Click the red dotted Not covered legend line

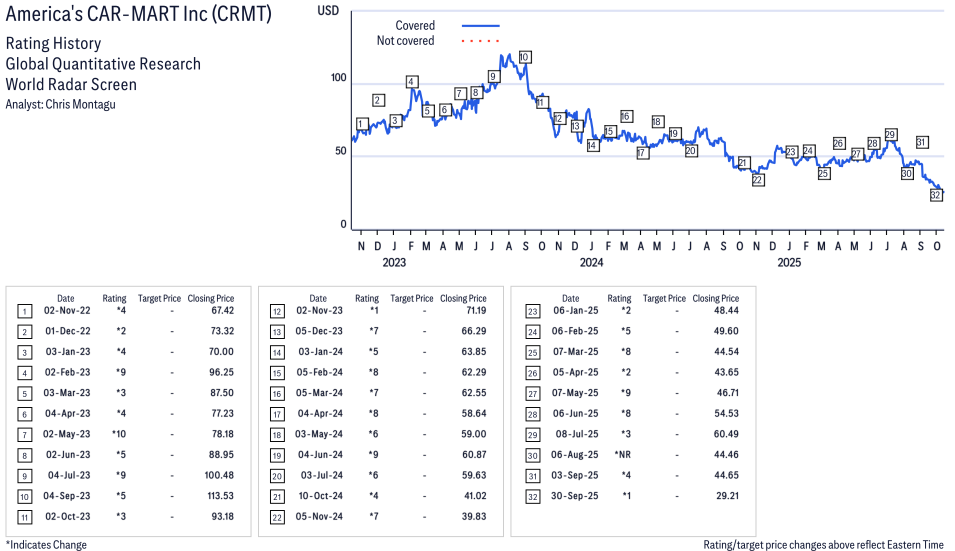pos(480,41)
